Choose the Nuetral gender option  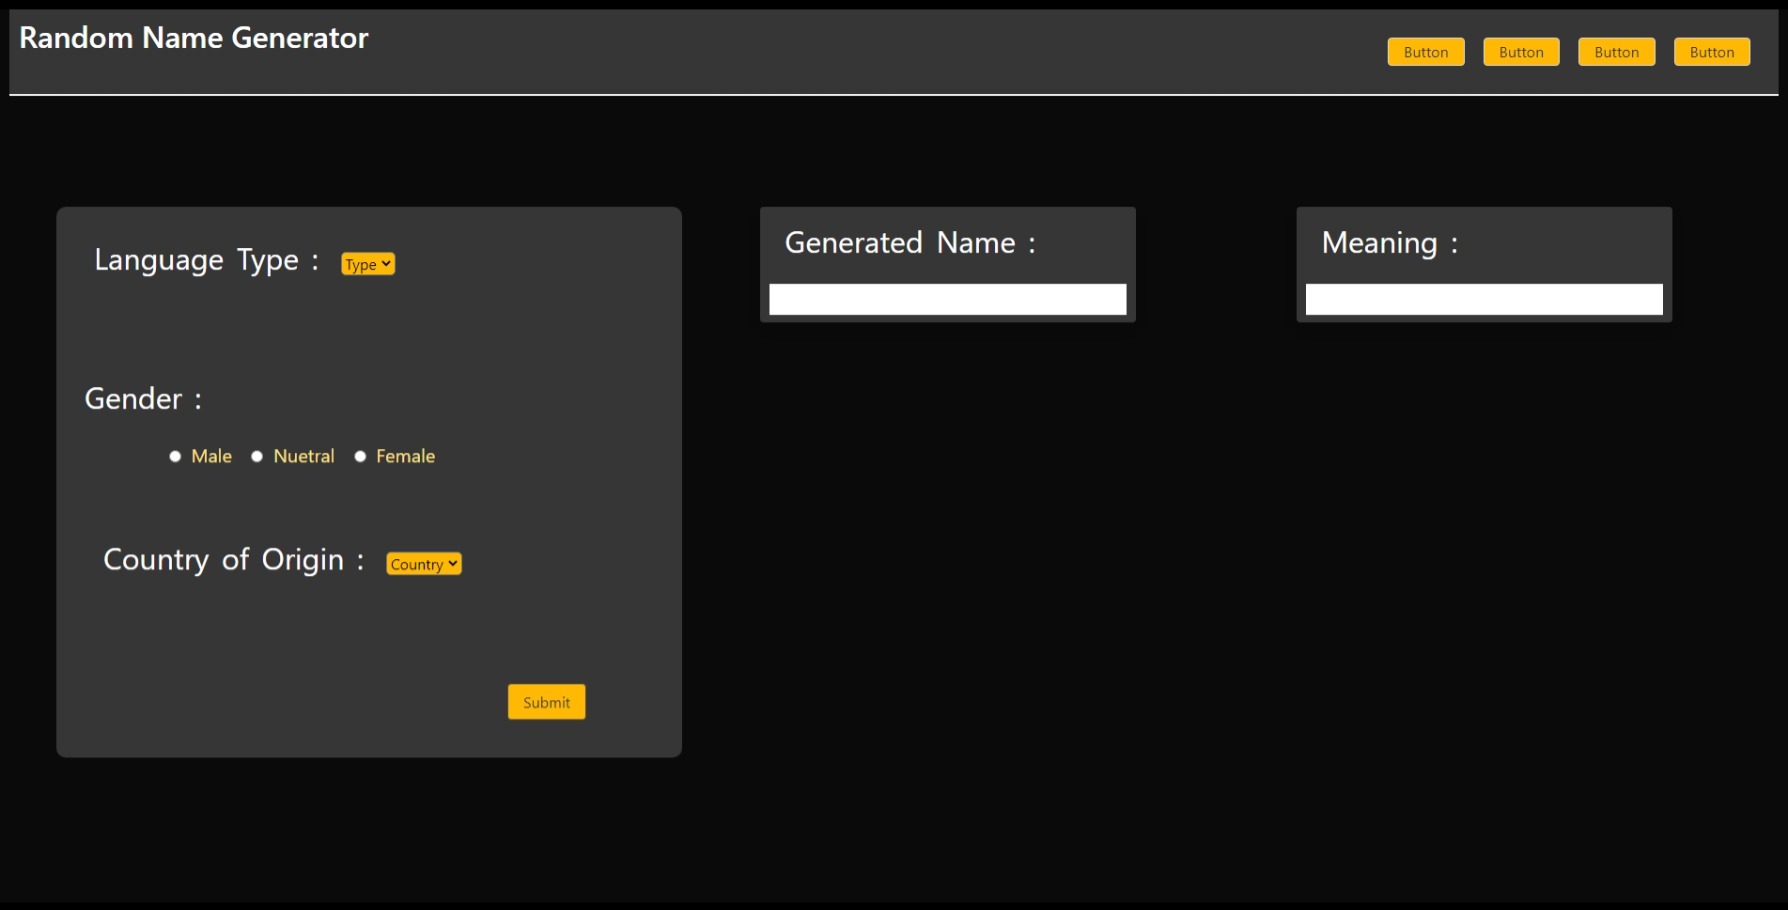pyautogui.click(x=257, y=456)
